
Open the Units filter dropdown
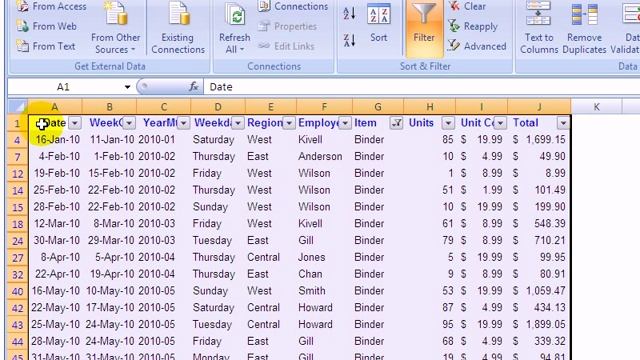(x=448, y=123)
